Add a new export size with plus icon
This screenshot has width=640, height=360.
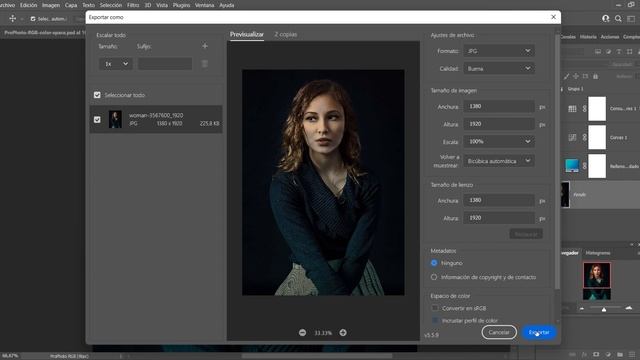pos(205,46)
